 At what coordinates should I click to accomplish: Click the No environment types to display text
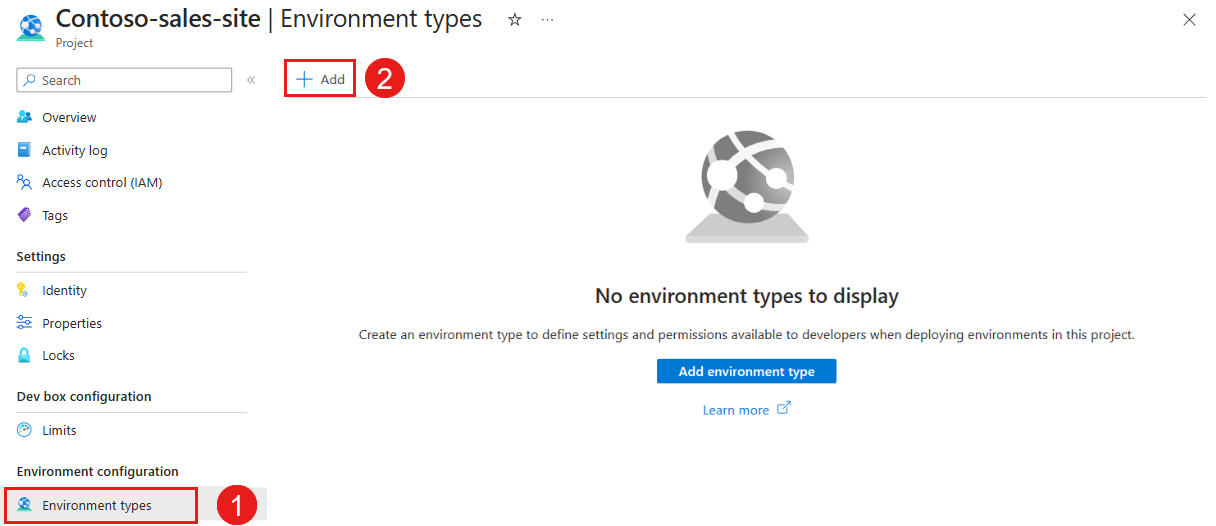coord(747,296)
